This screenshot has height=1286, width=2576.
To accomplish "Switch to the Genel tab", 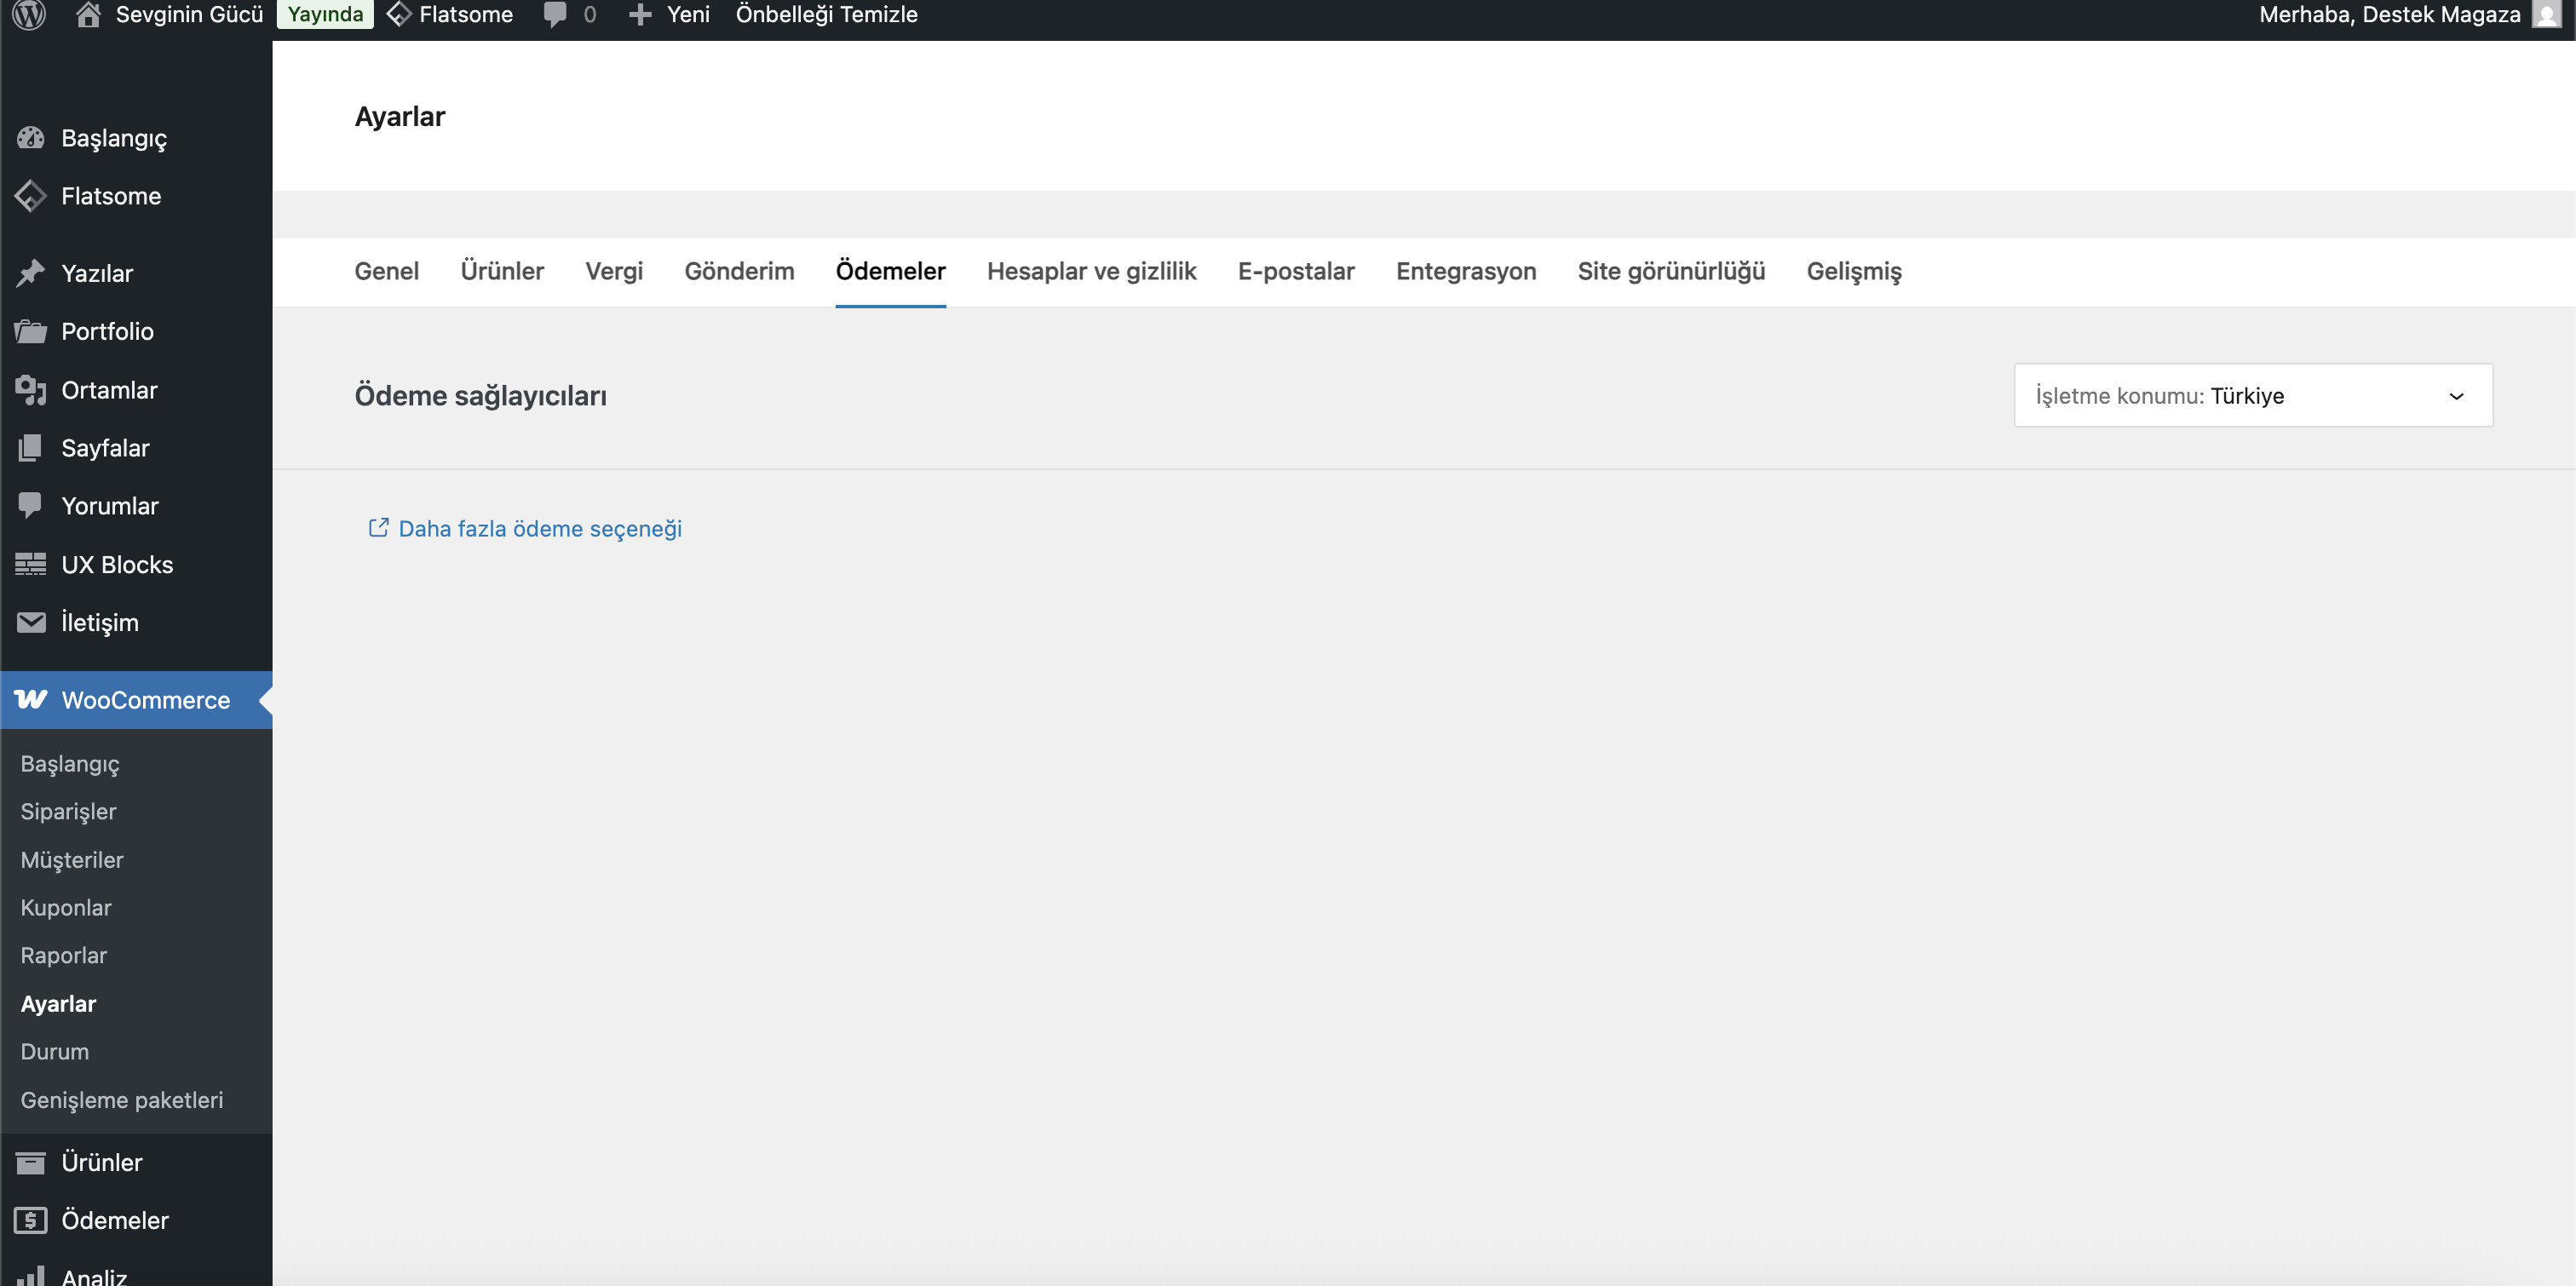I will point(387,271).
